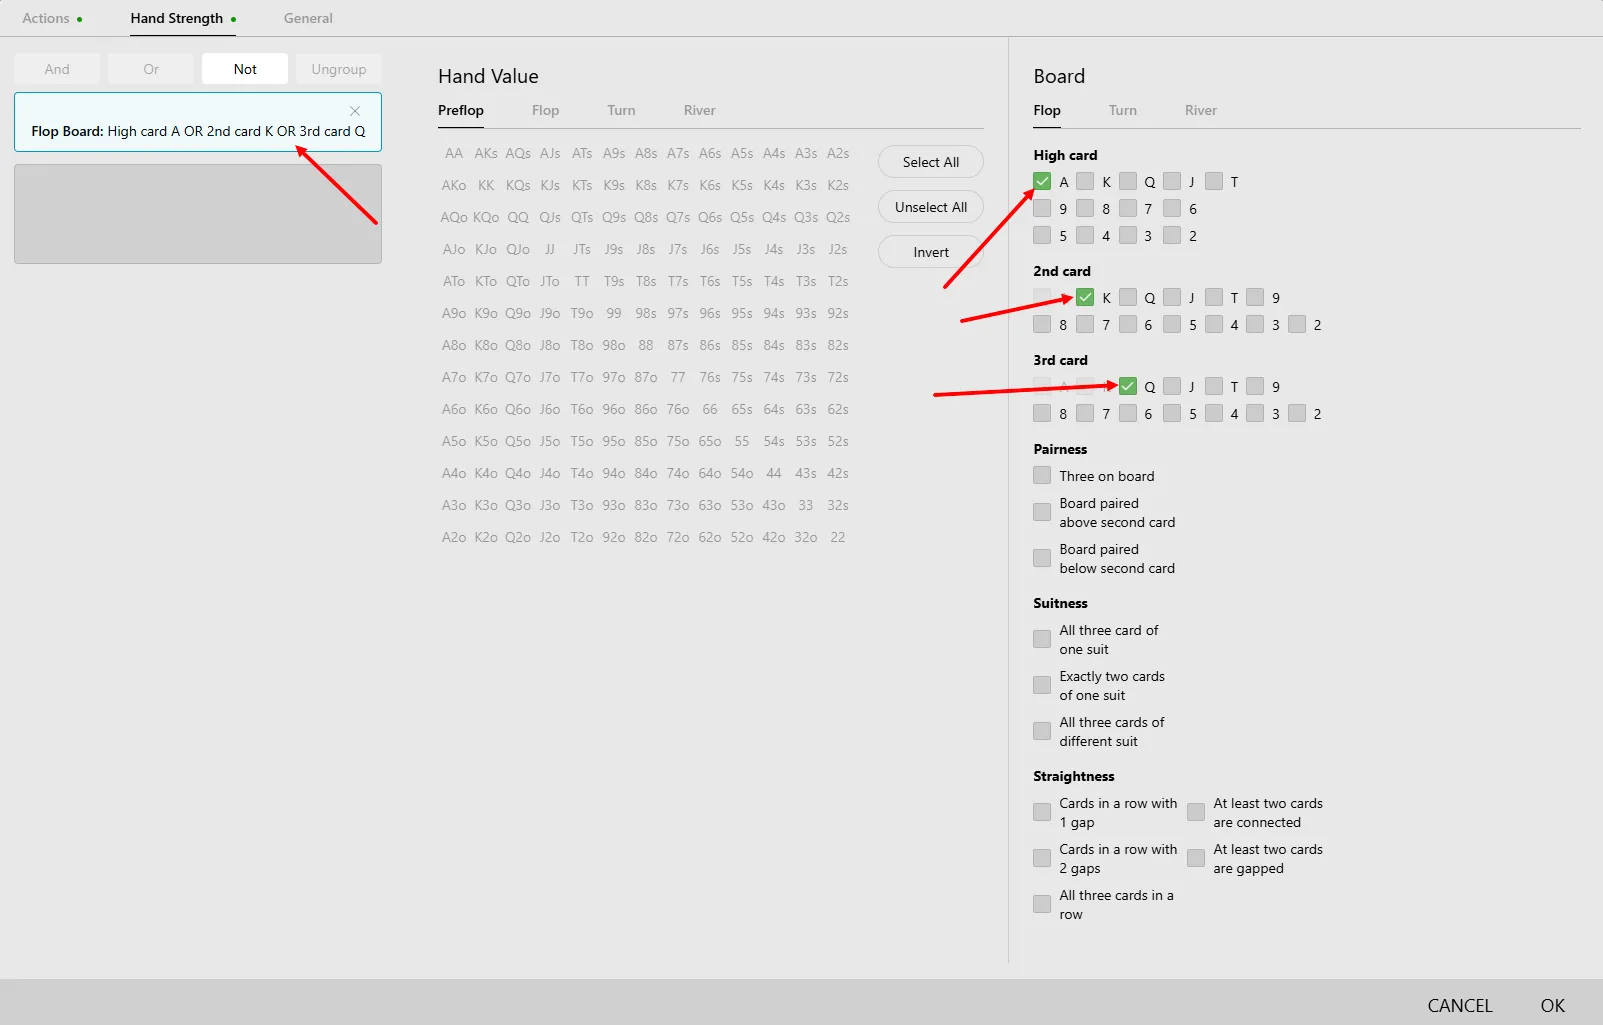Confirm with the OK button
This screenshot has width=1603, height=1025.
pyautogui.click(x=1552, y=1005)
